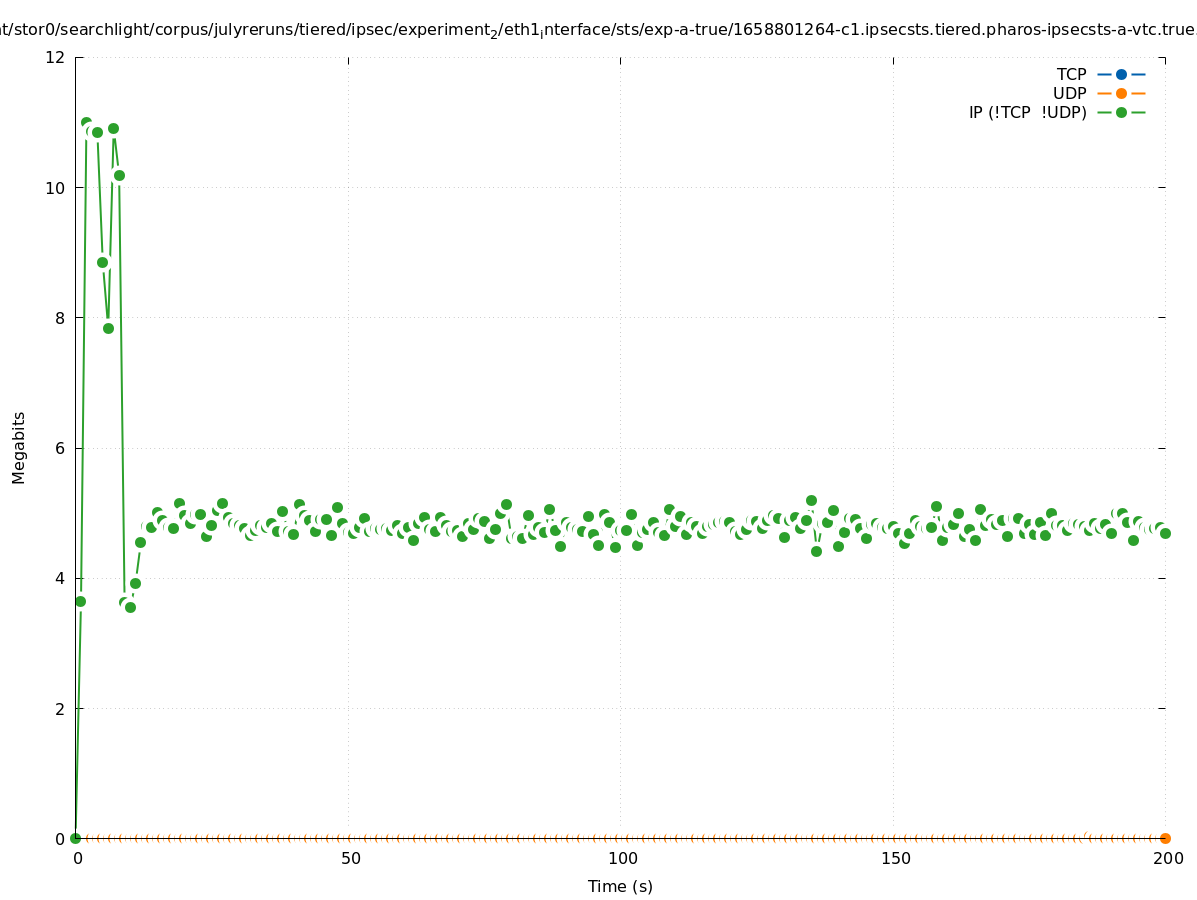Click the 50 tick label on x-axis
Image resolution: width=1197 pixels, height=900 pixels.
350,858
